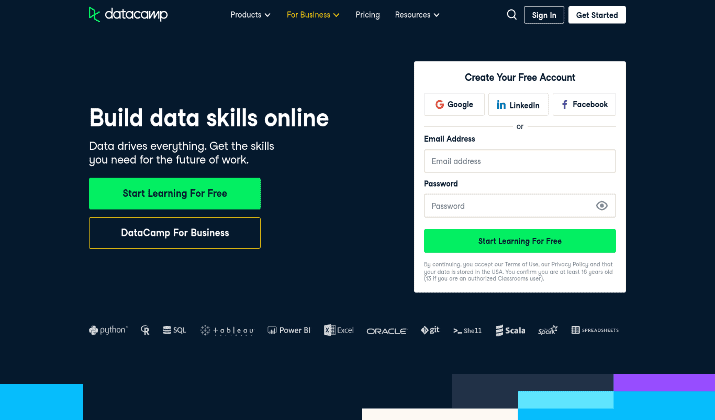Click Start Learning For Free in signup form
Screen dimensions: 715x420
pos(520,241)
